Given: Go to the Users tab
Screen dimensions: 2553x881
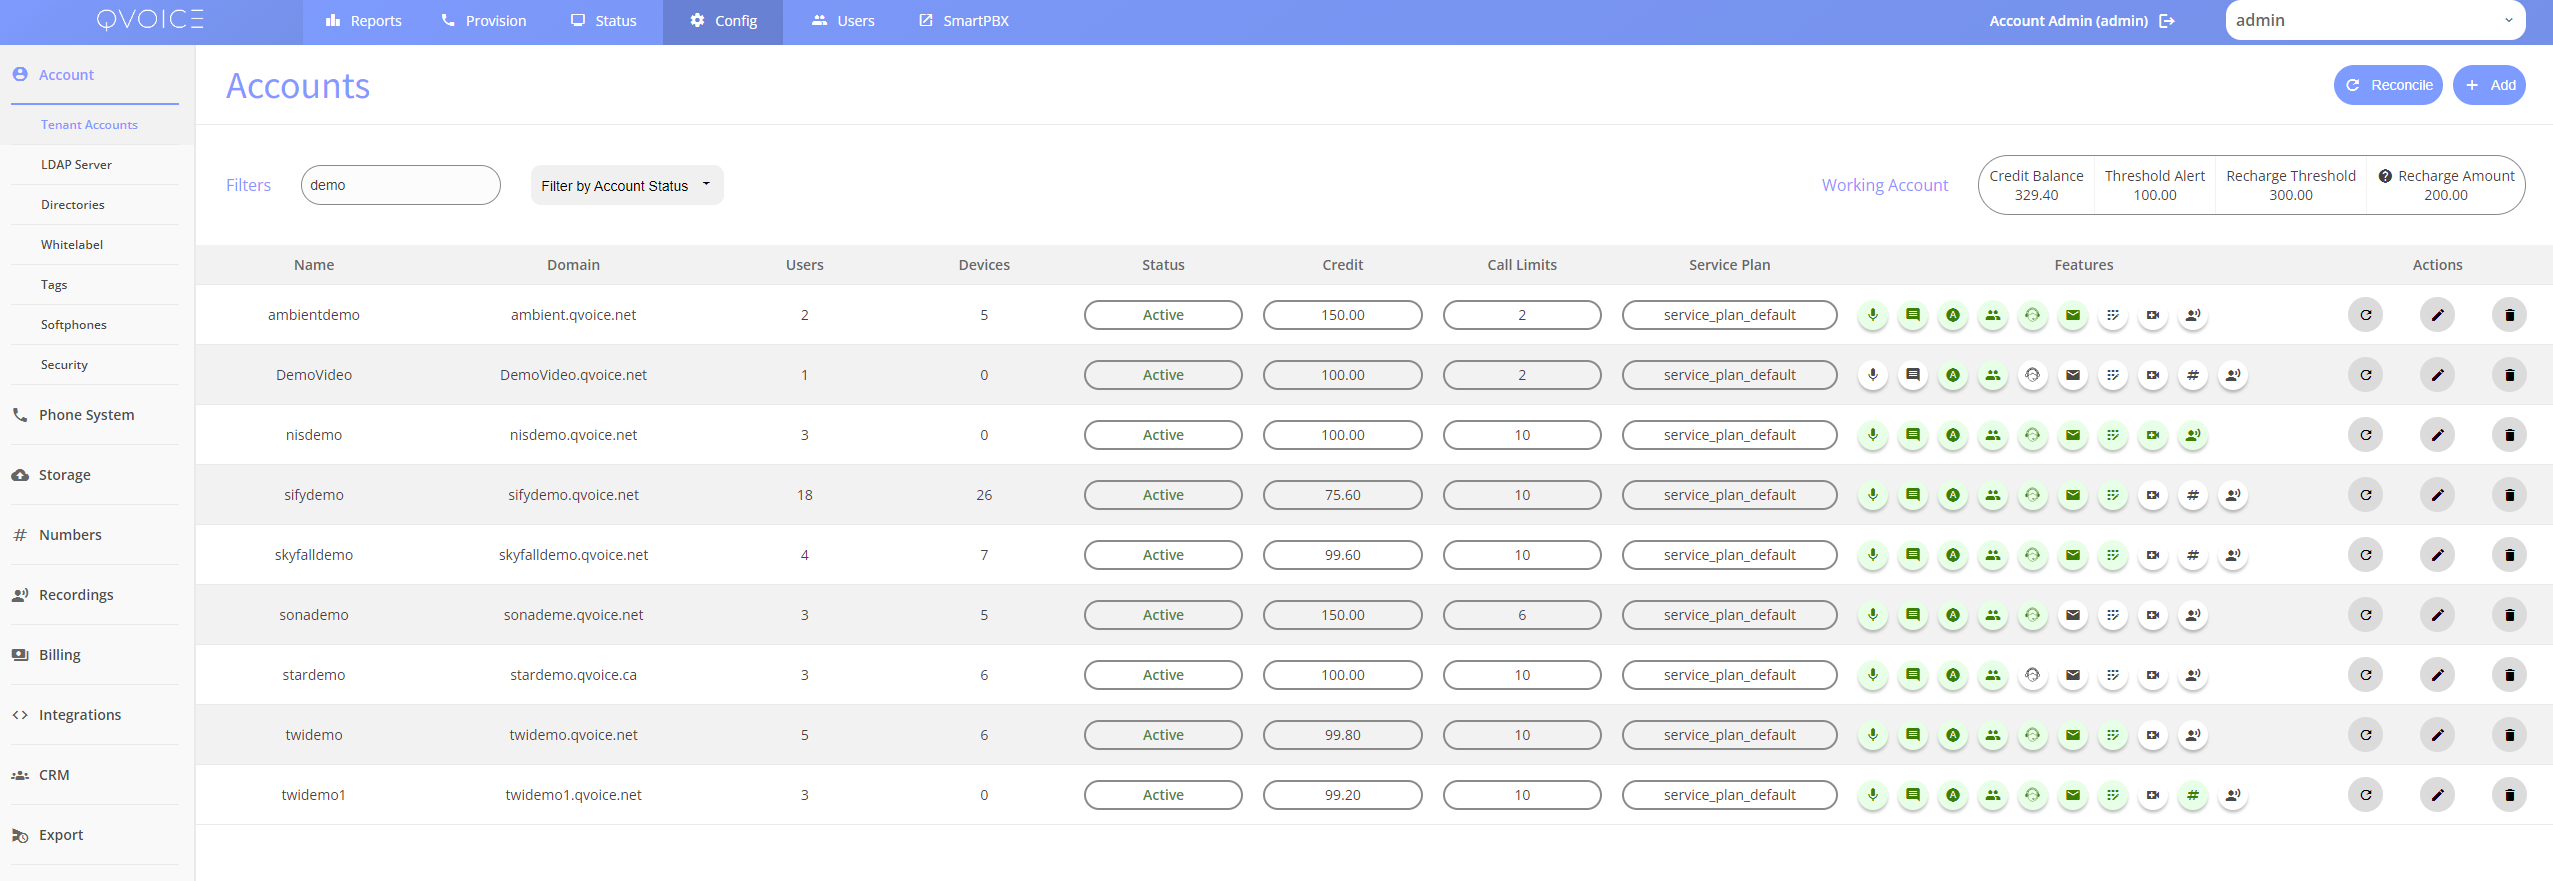Looking at the screenshot, I should (x=843, y=21).
